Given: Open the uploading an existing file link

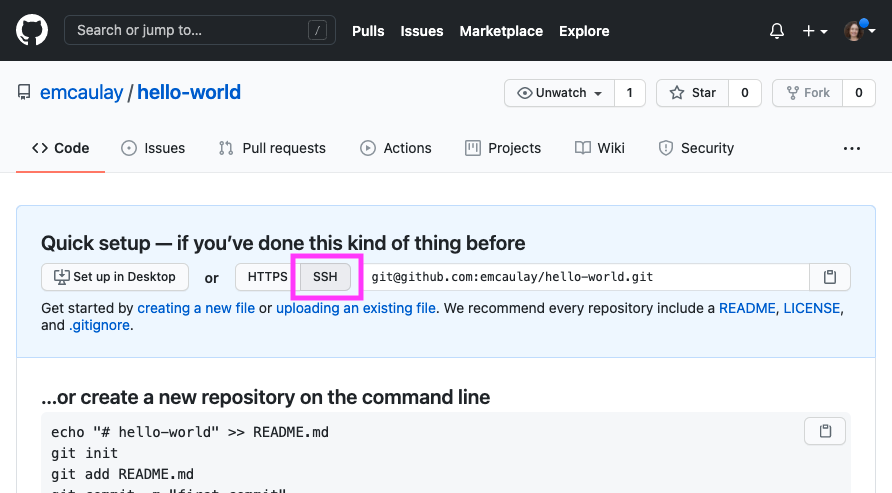Looking at the screenshot, I should coord(356,308).
